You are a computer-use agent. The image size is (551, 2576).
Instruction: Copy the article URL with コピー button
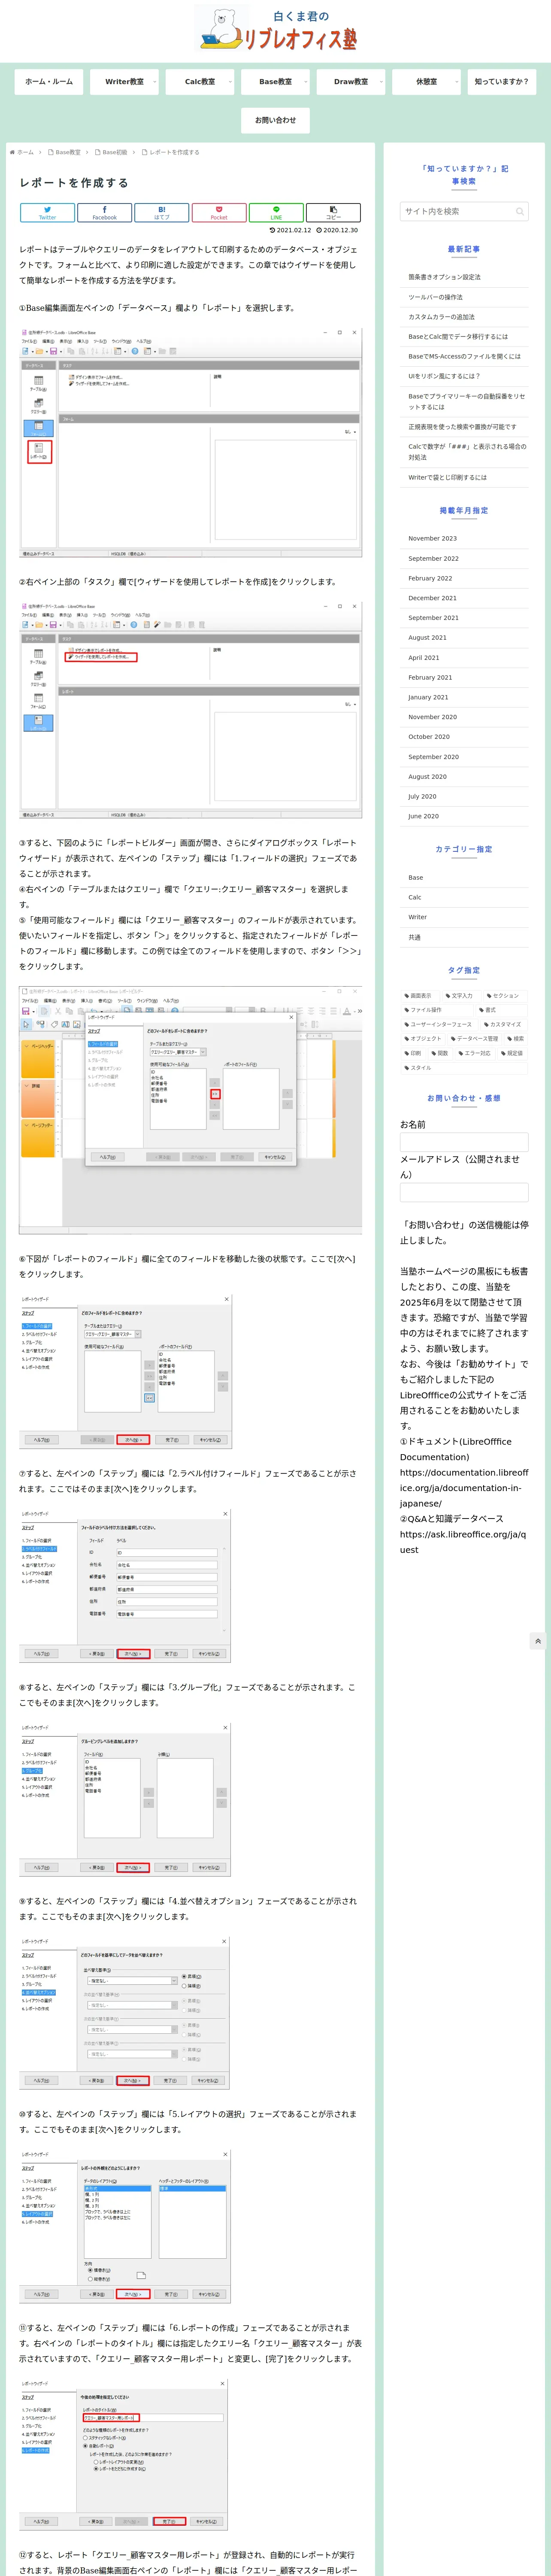point(333,213)
